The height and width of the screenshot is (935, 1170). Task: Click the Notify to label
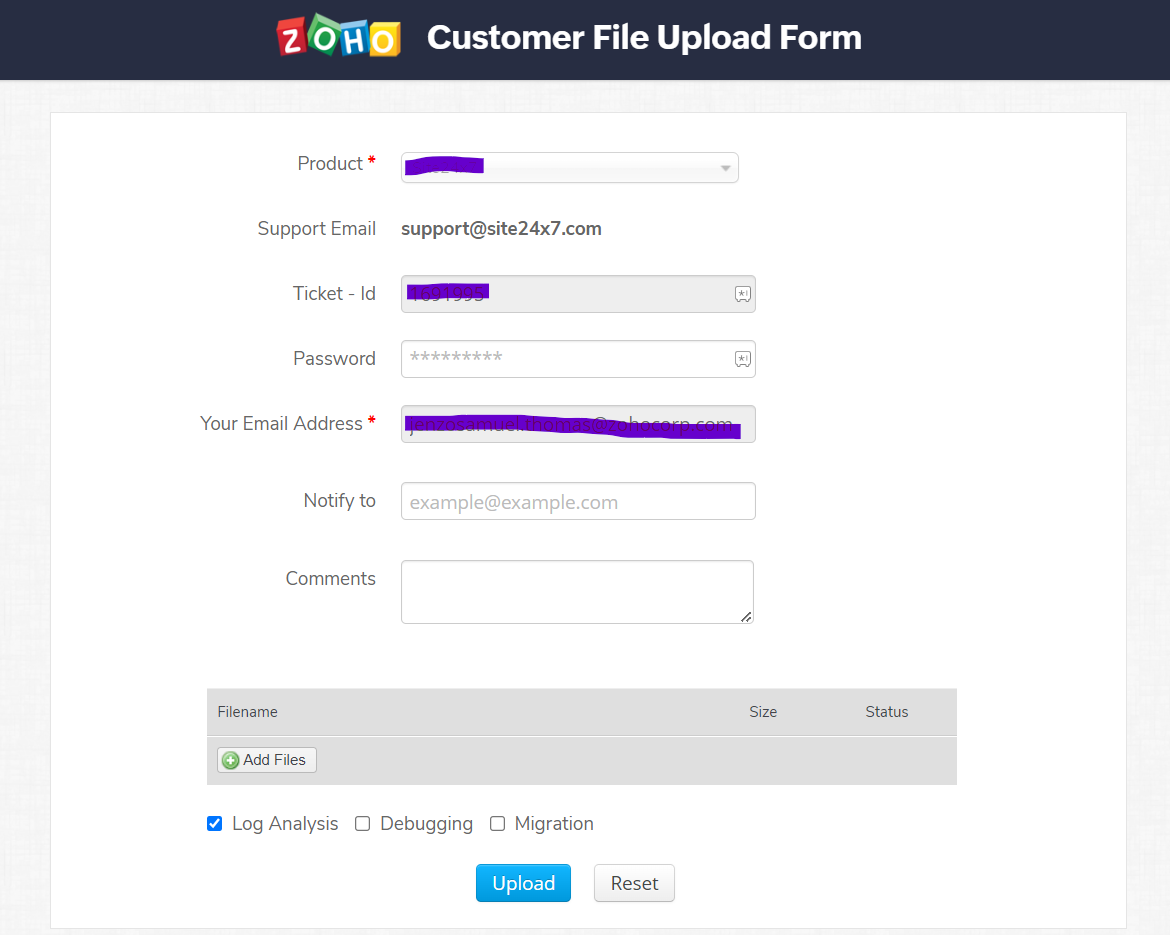(340, 500)
